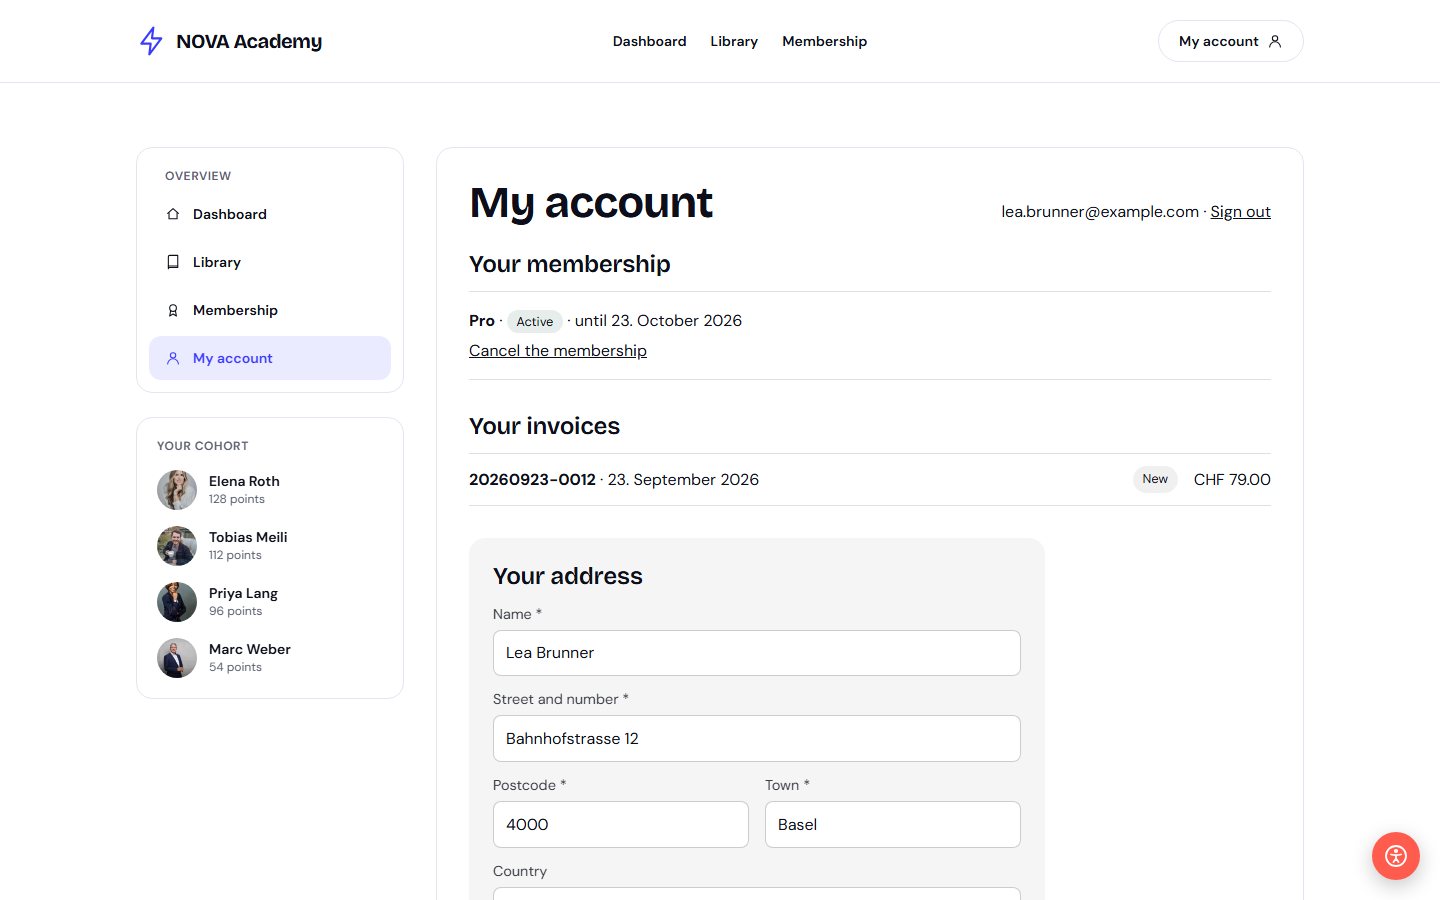
Task: Click the Active membership status badge
Action: click(x=535, y=321)
